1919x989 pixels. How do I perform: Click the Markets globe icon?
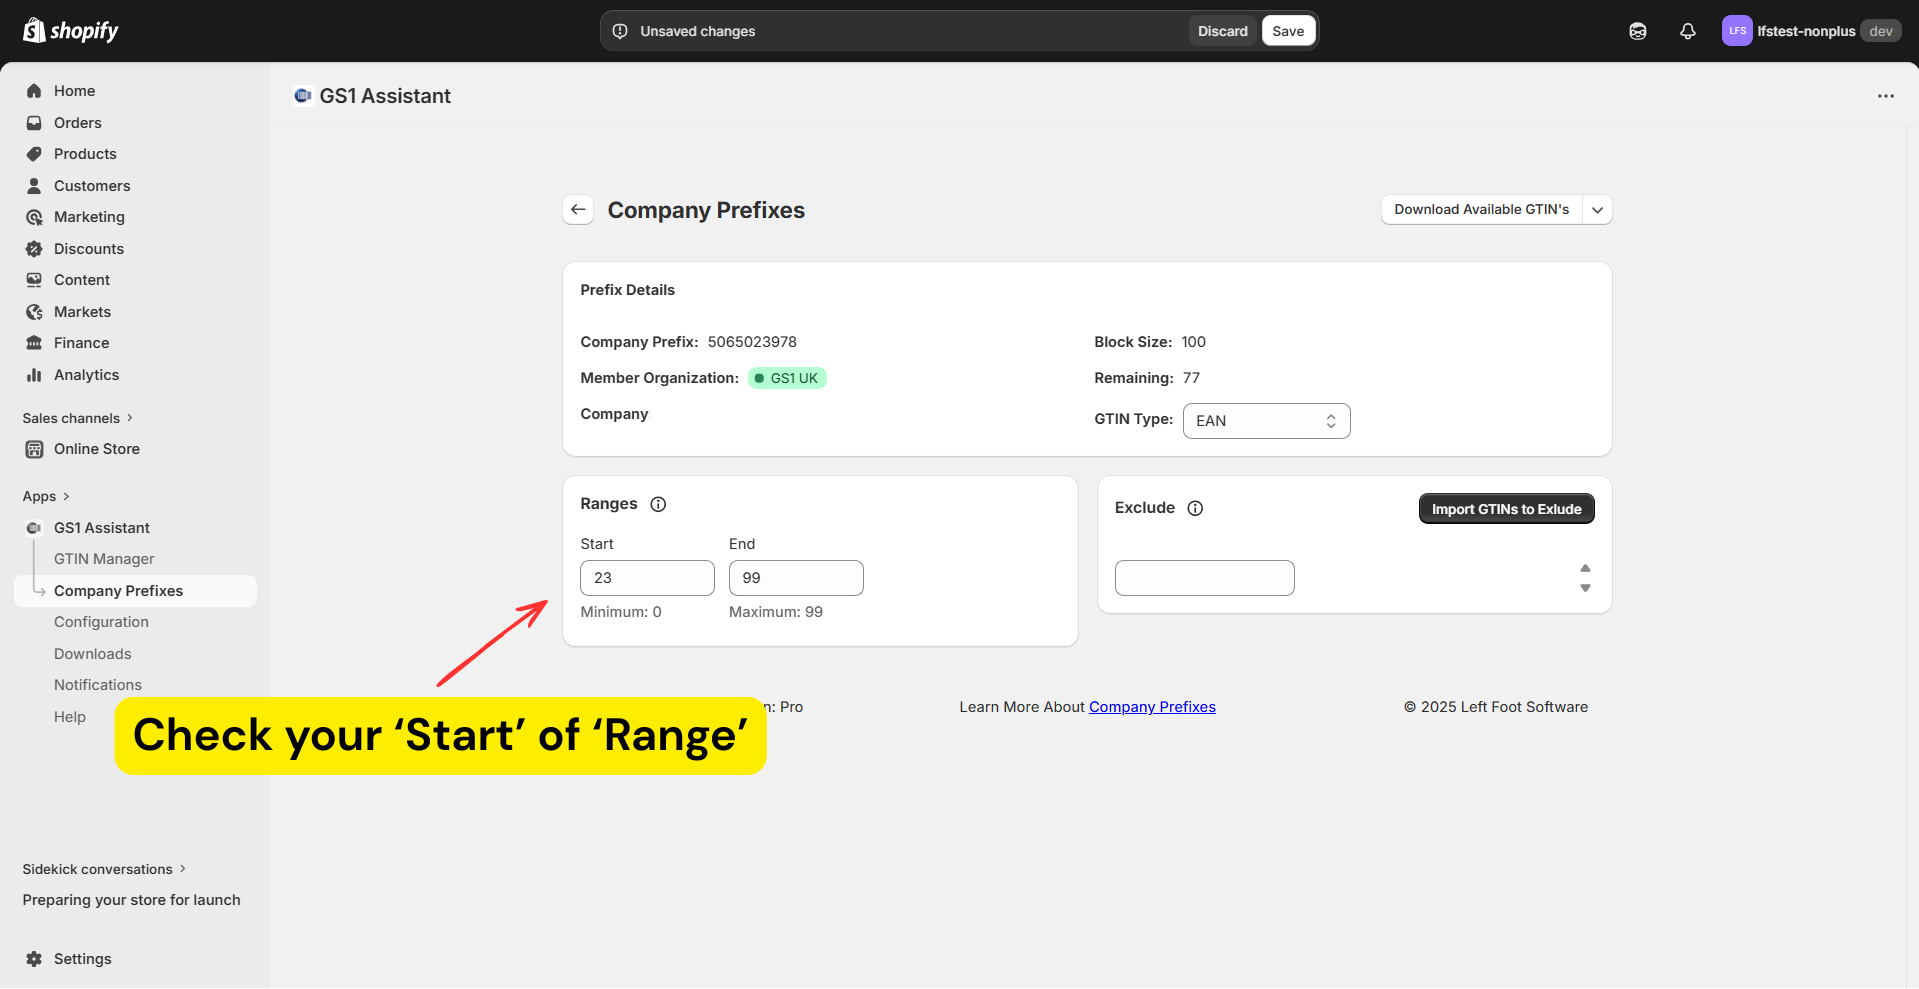click(x=34, y=312)
